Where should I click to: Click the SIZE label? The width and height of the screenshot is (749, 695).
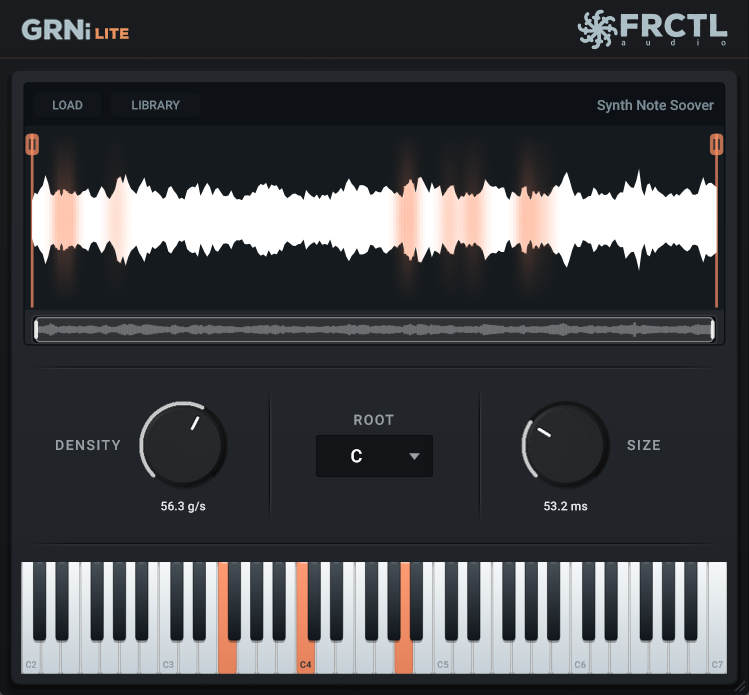pos(643,445)
